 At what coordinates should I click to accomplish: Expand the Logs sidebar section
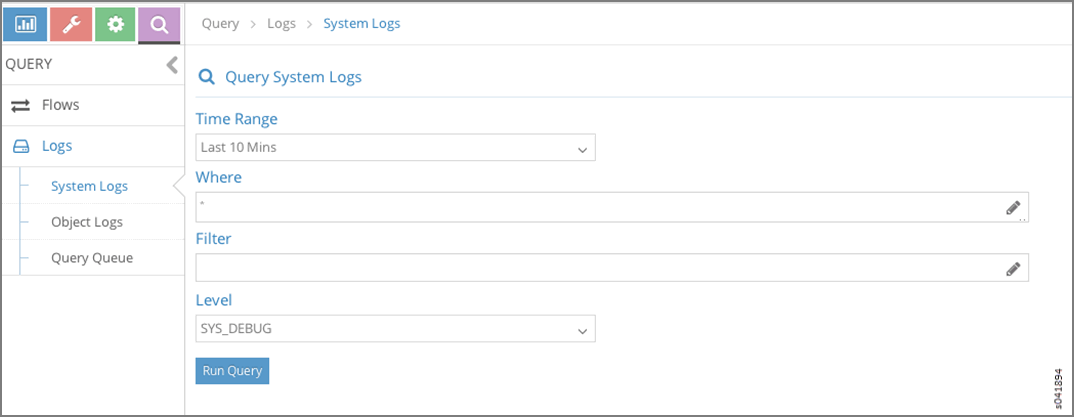point(57,146)
